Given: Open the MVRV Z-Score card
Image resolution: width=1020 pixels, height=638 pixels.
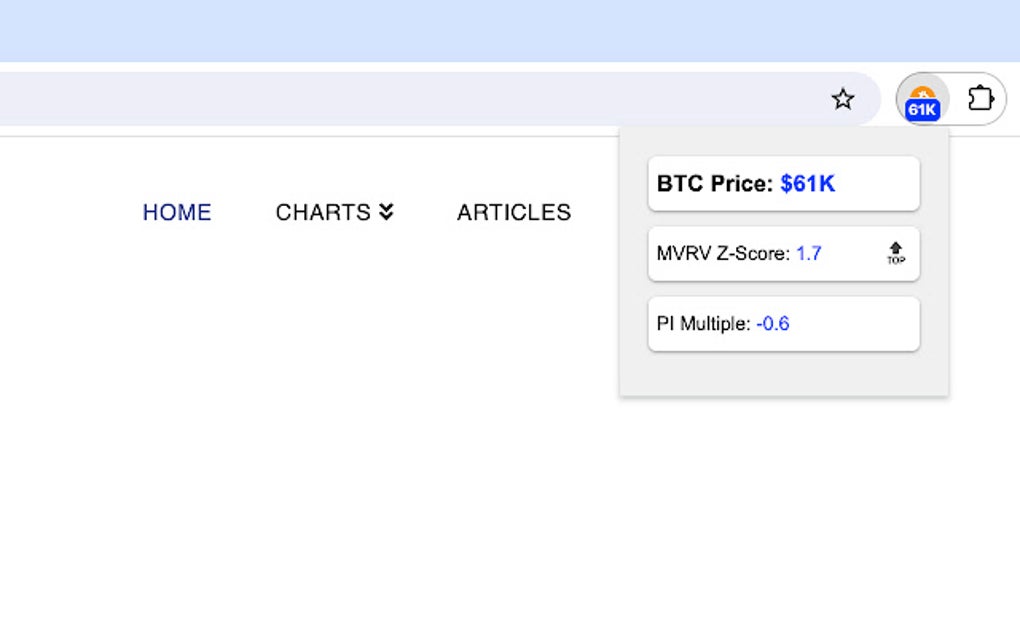Looking at the screenshot, I should coord(783,254).
